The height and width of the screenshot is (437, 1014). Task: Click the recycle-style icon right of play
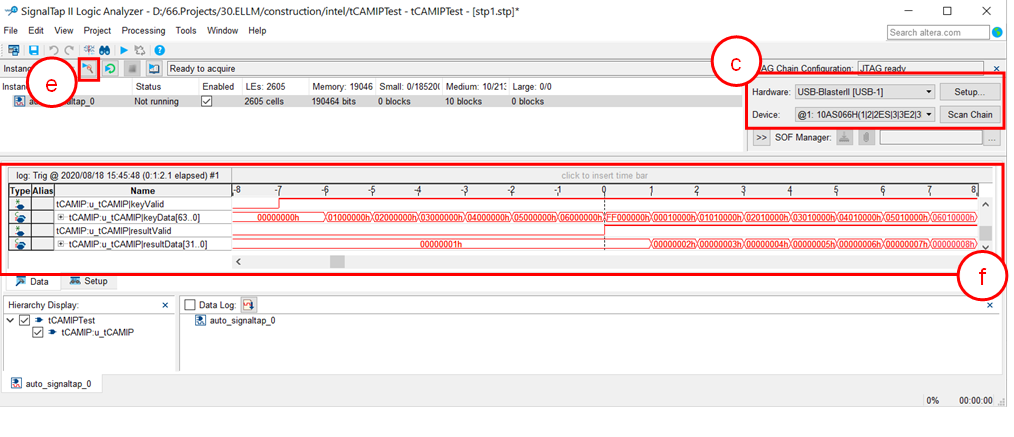tap(138, 50)
